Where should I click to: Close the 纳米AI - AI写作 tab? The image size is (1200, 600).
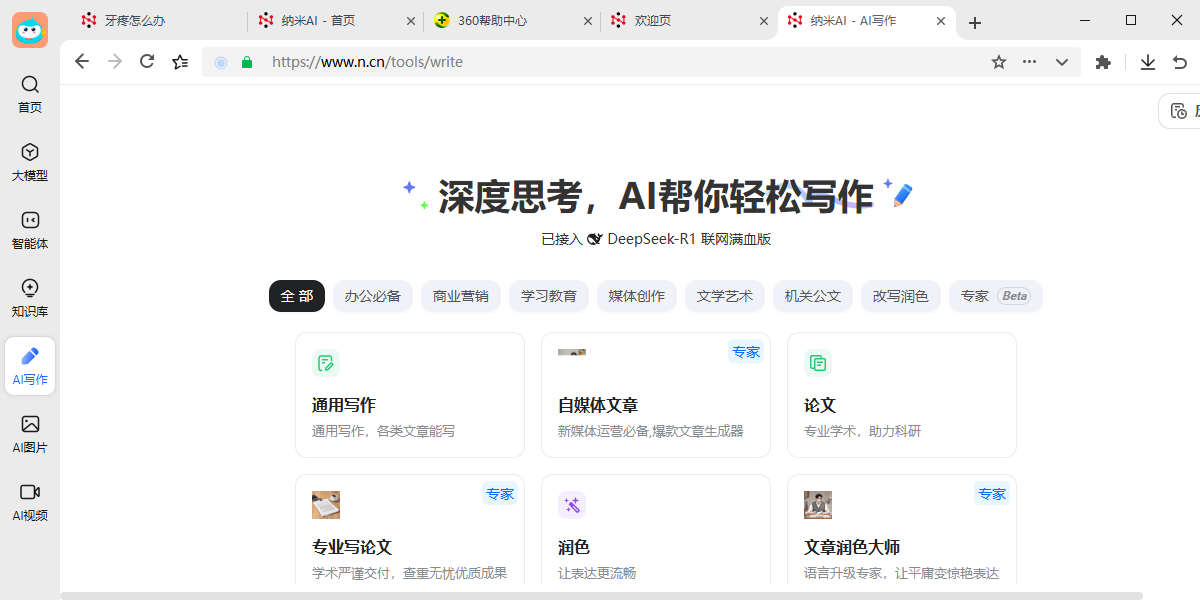[939, 20]
